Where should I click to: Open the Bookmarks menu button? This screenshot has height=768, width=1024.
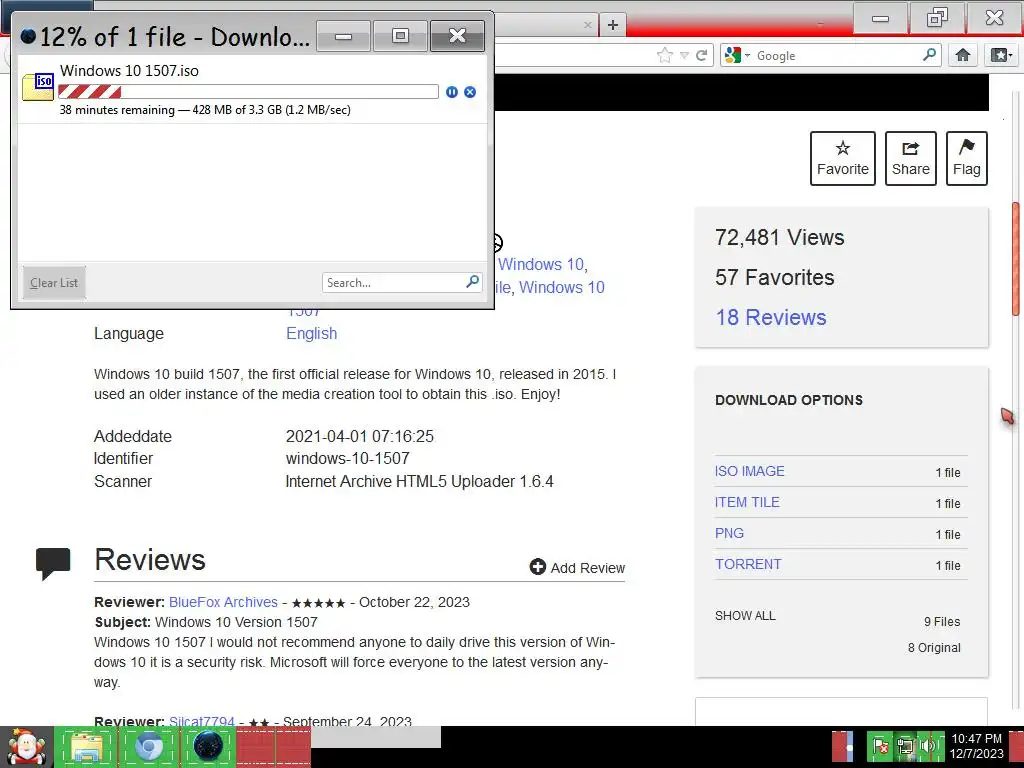1001,56
